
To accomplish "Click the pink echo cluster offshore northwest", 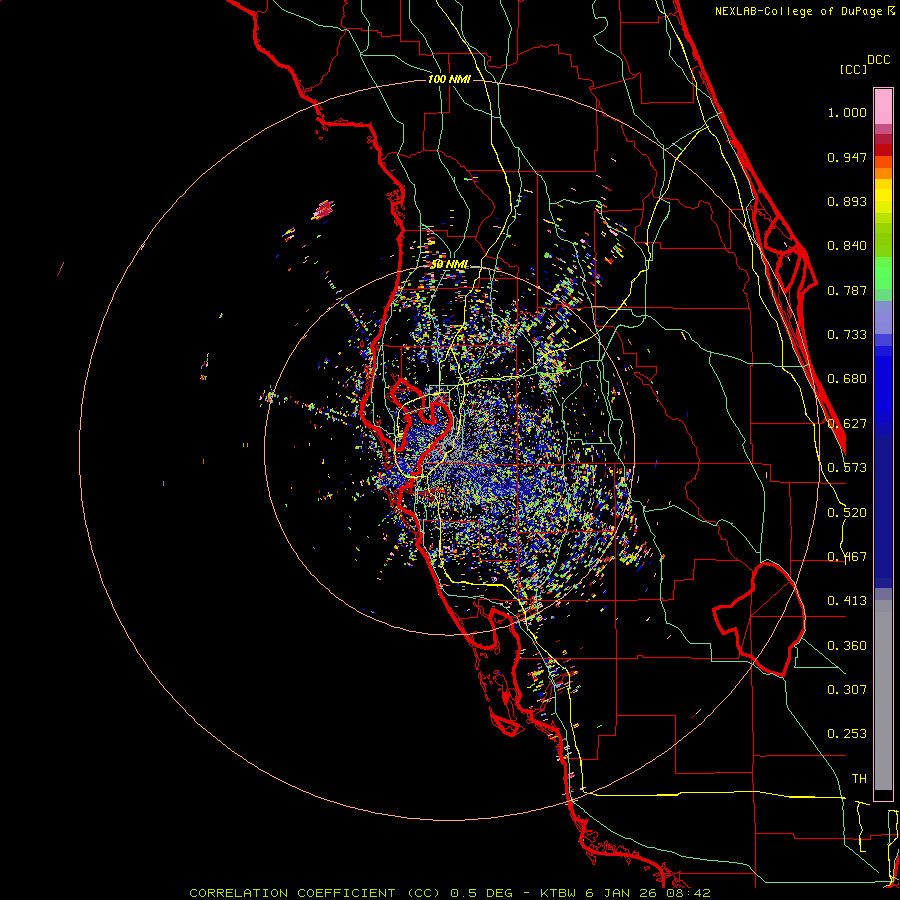I will pyautogui.click(x=323, y=210).
